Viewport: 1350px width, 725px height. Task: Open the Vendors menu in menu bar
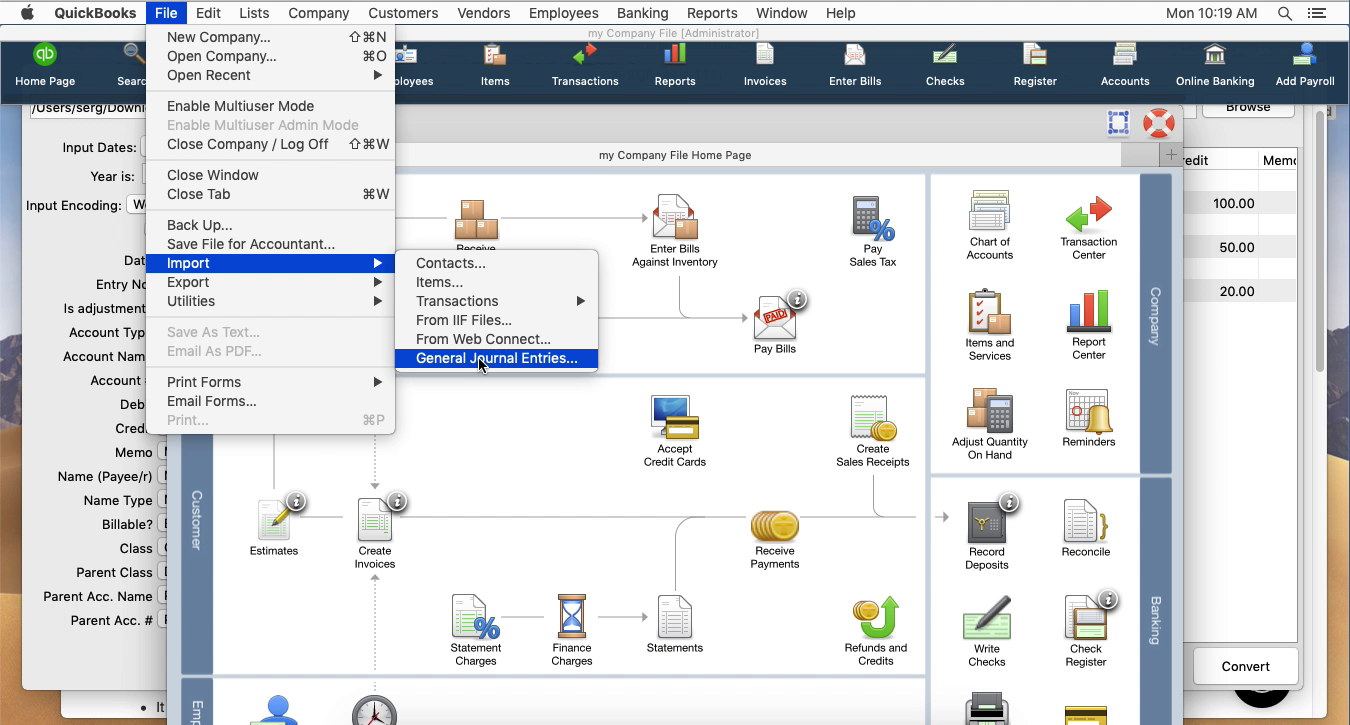click(x=483, y=13)
